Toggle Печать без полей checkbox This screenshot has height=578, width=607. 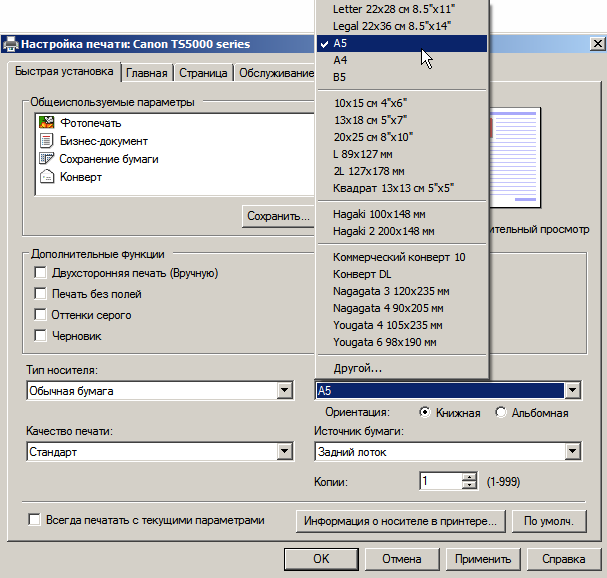40,293
